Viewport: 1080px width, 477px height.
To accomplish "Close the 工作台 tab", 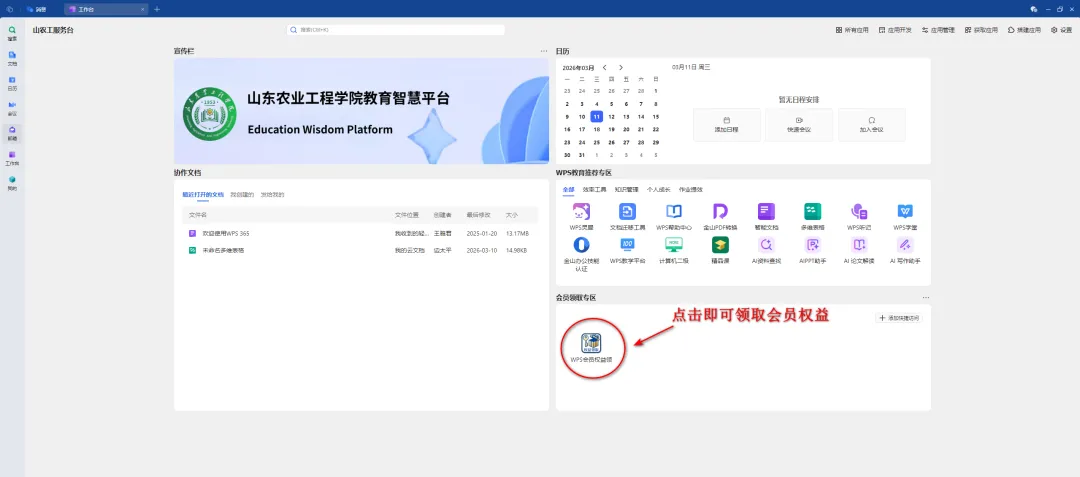I will pyautogui.click(x=143, y=9).
